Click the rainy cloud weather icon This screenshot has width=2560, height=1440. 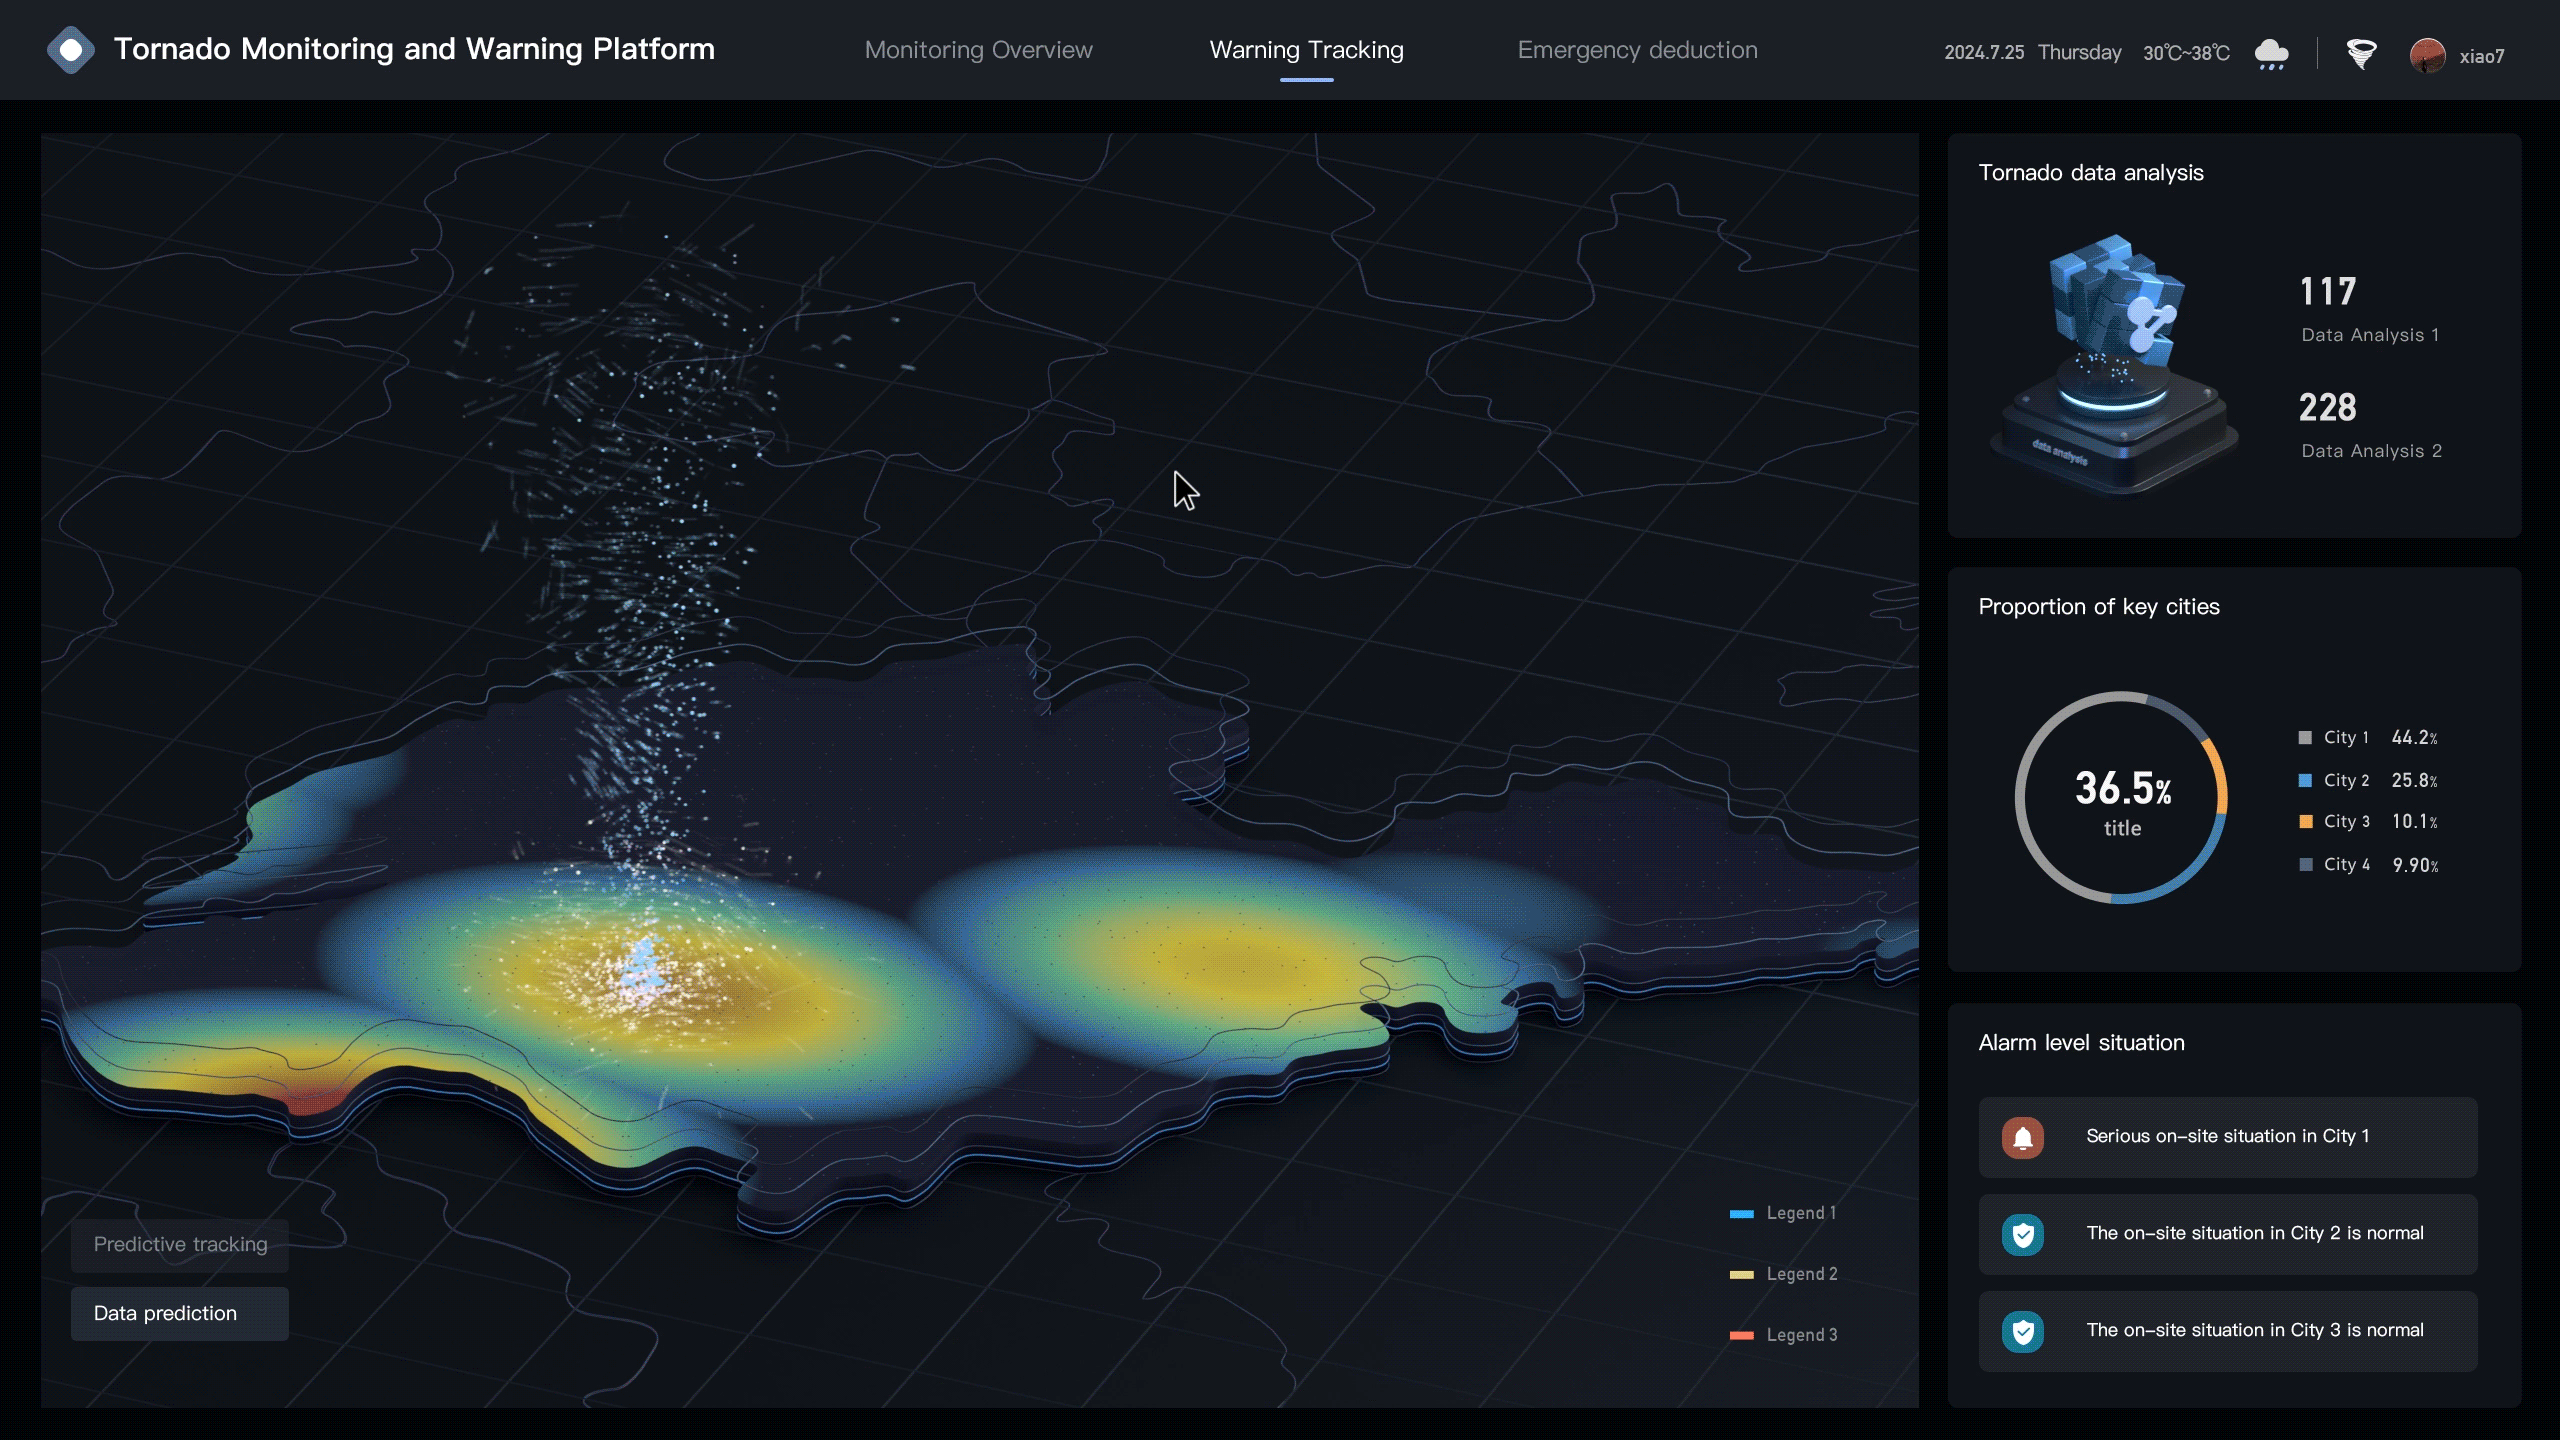coord(2271,53)
